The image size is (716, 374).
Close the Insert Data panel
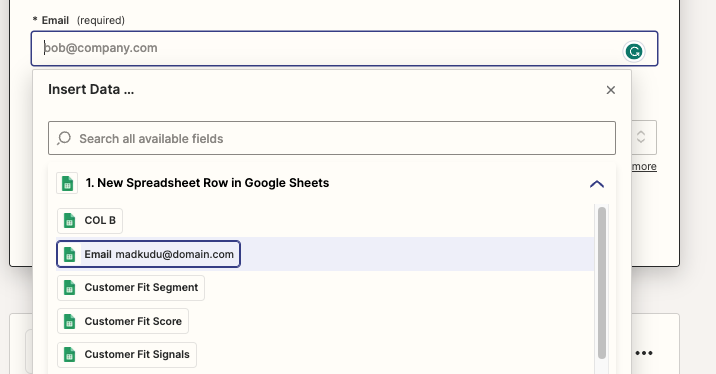[x=611, y=90]
